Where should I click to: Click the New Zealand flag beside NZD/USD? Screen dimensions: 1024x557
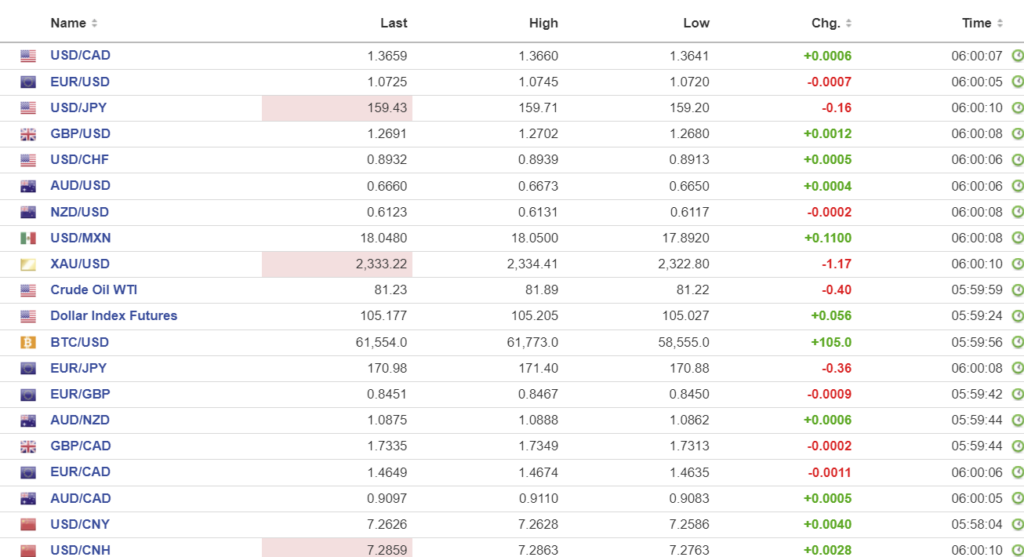[28, 212]
